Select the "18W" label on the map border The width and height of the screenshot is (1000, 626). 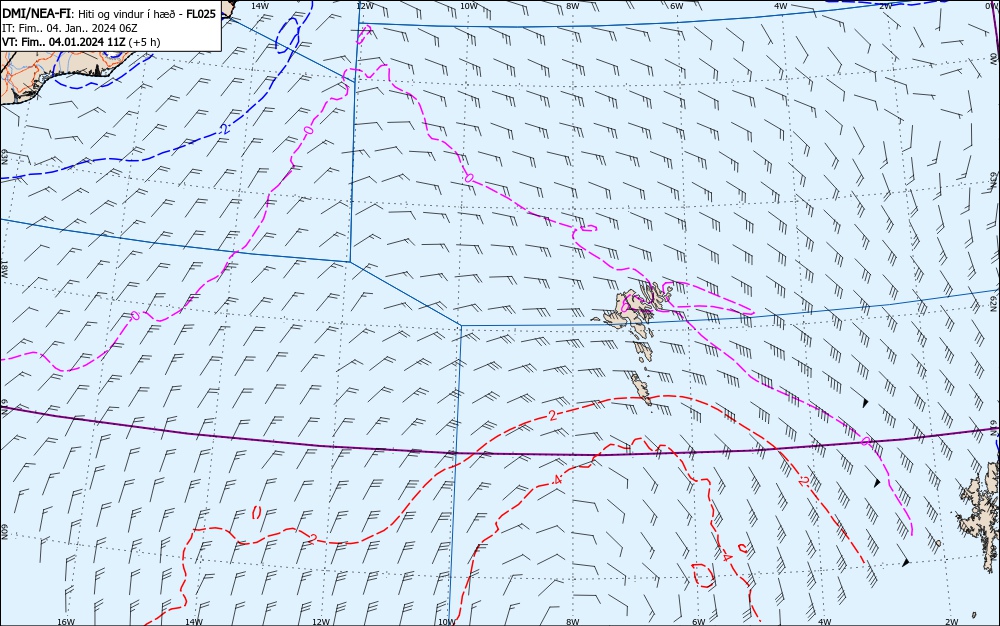pyautogui.click(x=4, y=269)
